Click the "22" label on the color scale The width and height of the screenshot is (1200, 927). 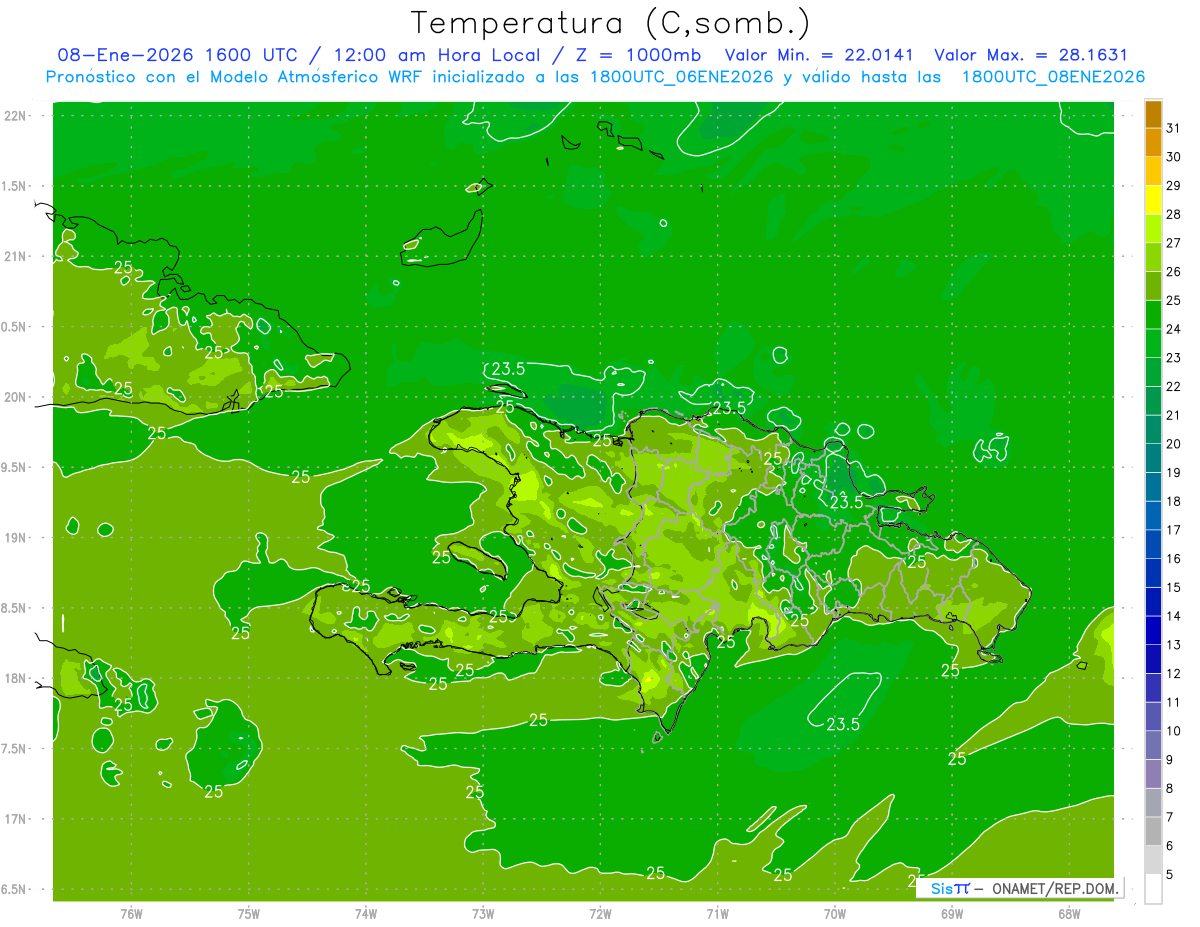(1173, 386)
